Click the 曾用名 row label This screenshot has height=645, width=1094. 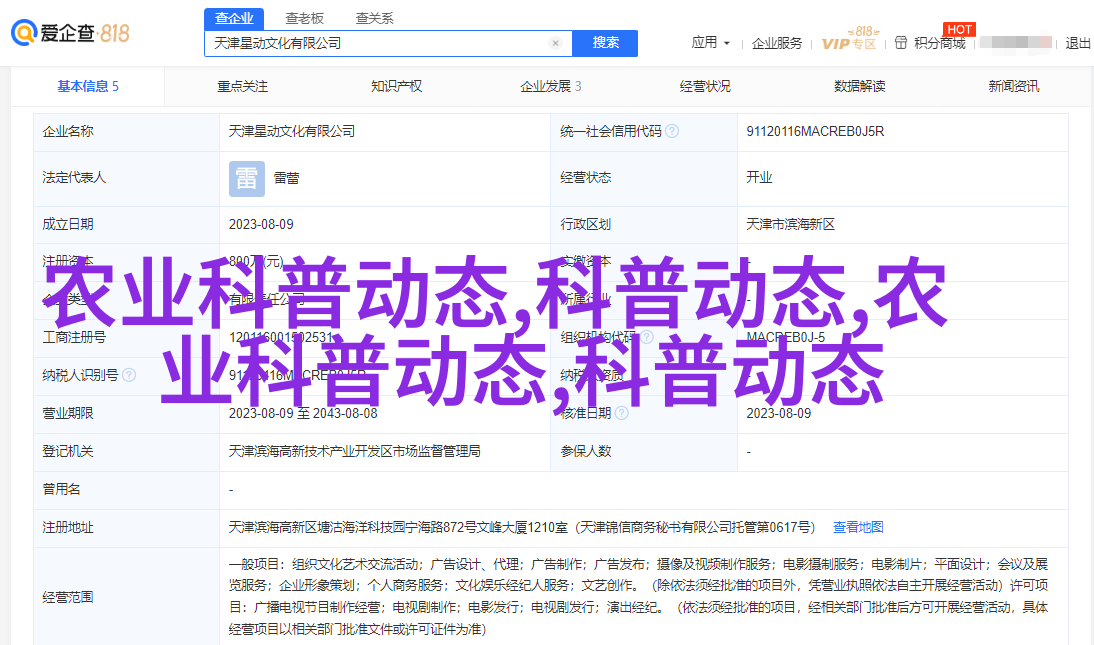(x=61, y=489)
